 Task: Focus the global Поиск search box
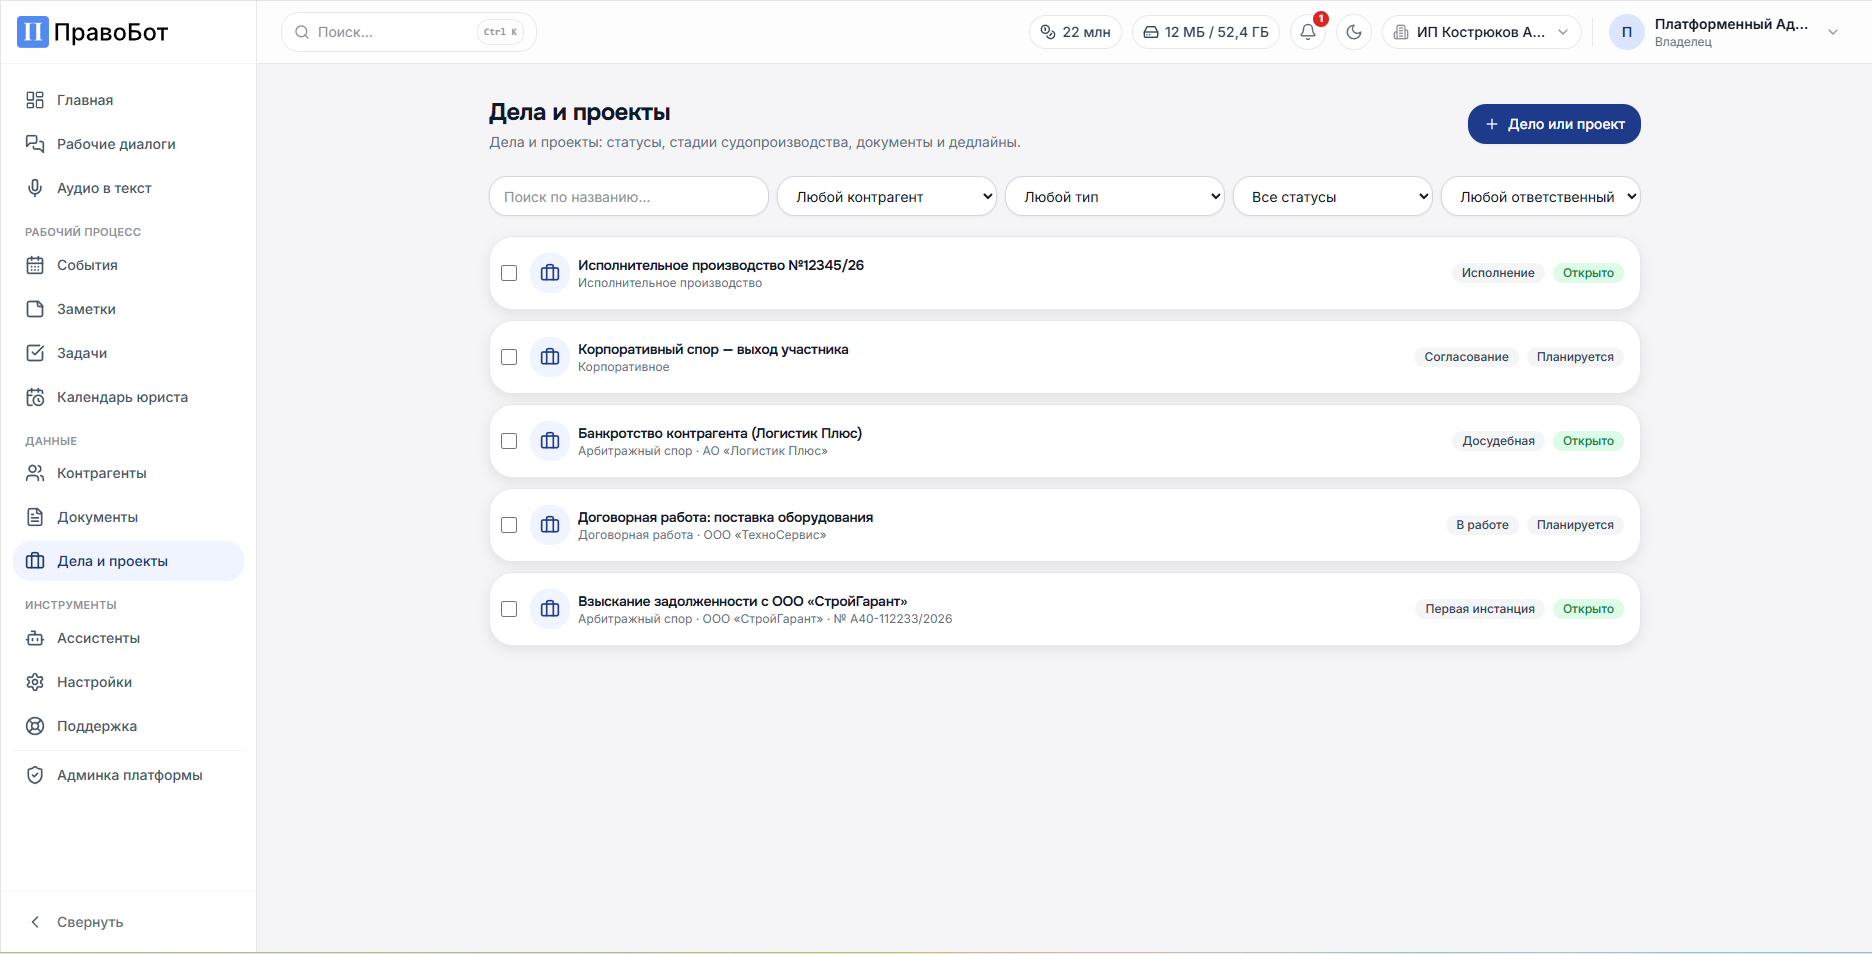pyautogui.click(x=409, y=32)
